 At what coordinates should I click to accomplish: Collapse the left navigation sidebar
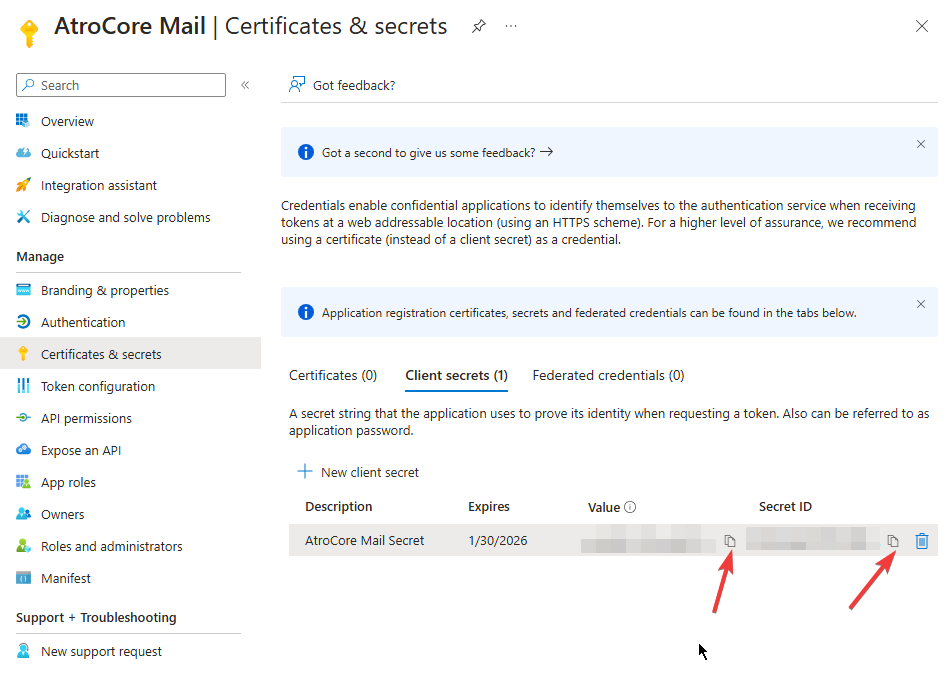(245, 85)
